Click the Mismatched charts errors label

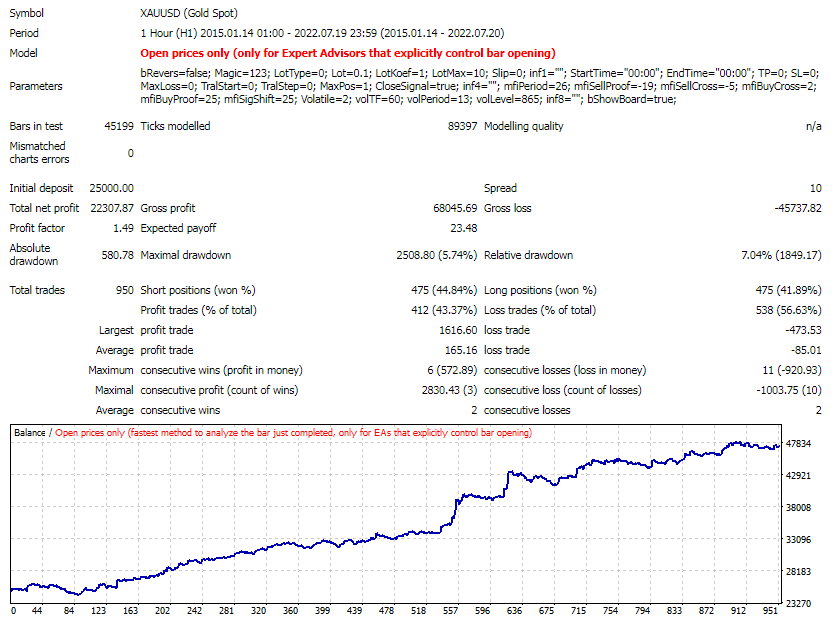coord(39,153)
